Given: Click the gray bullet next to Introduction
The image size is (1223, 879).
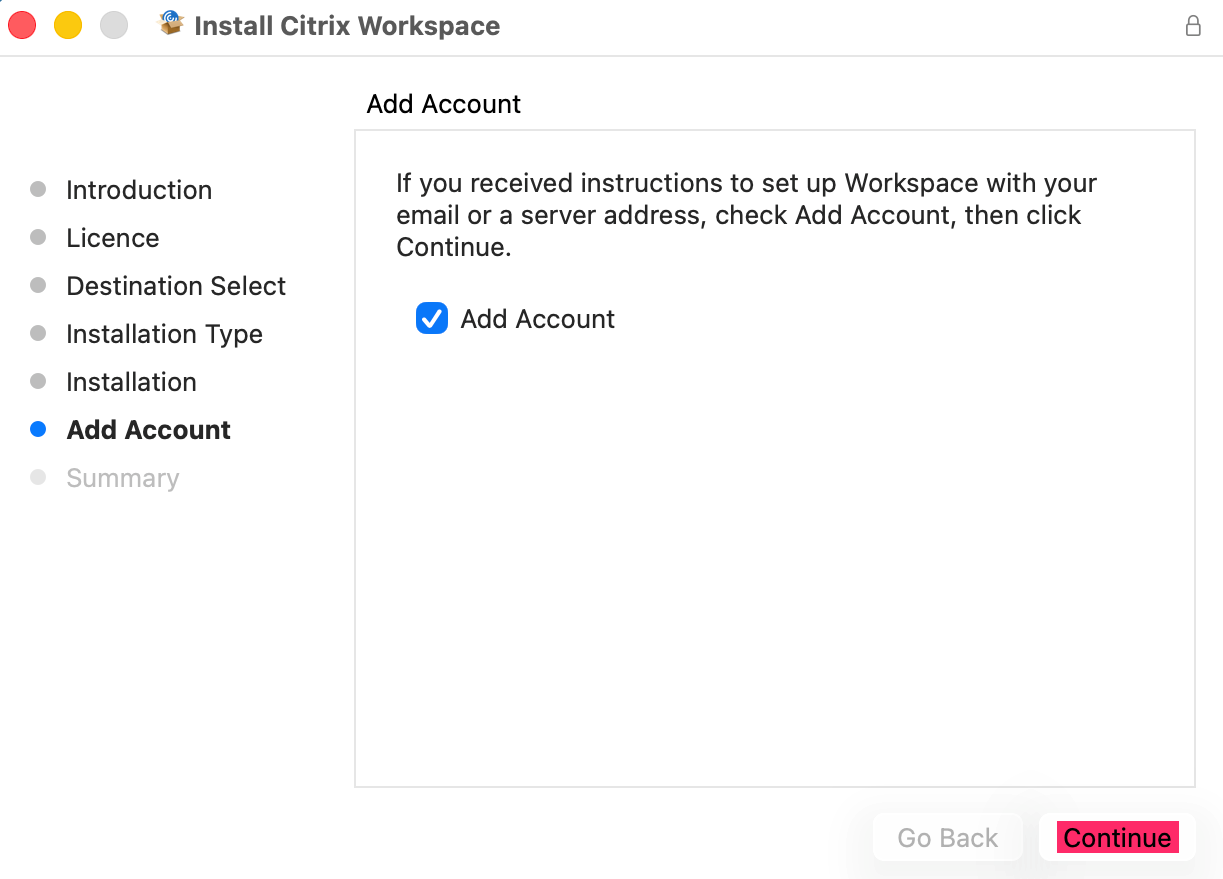Looking at the screenshot, I should click(x=38, y=189).
